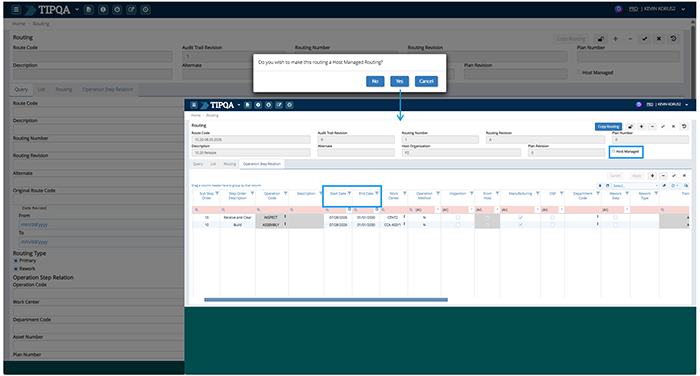The width and height of the screenshot is (700, 376).
Task: Open the Select... dropdown above the grid
Action: pyautogui.click(x=635, y=186)
